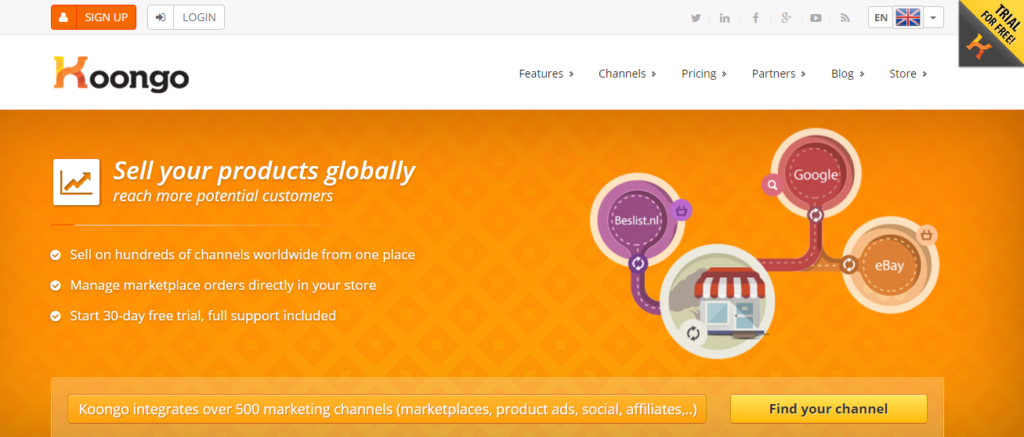Open the YouTube channel icon
The width and height of the screenshot is (1024, 437).
pyautogui.click(x=816, y=18)
